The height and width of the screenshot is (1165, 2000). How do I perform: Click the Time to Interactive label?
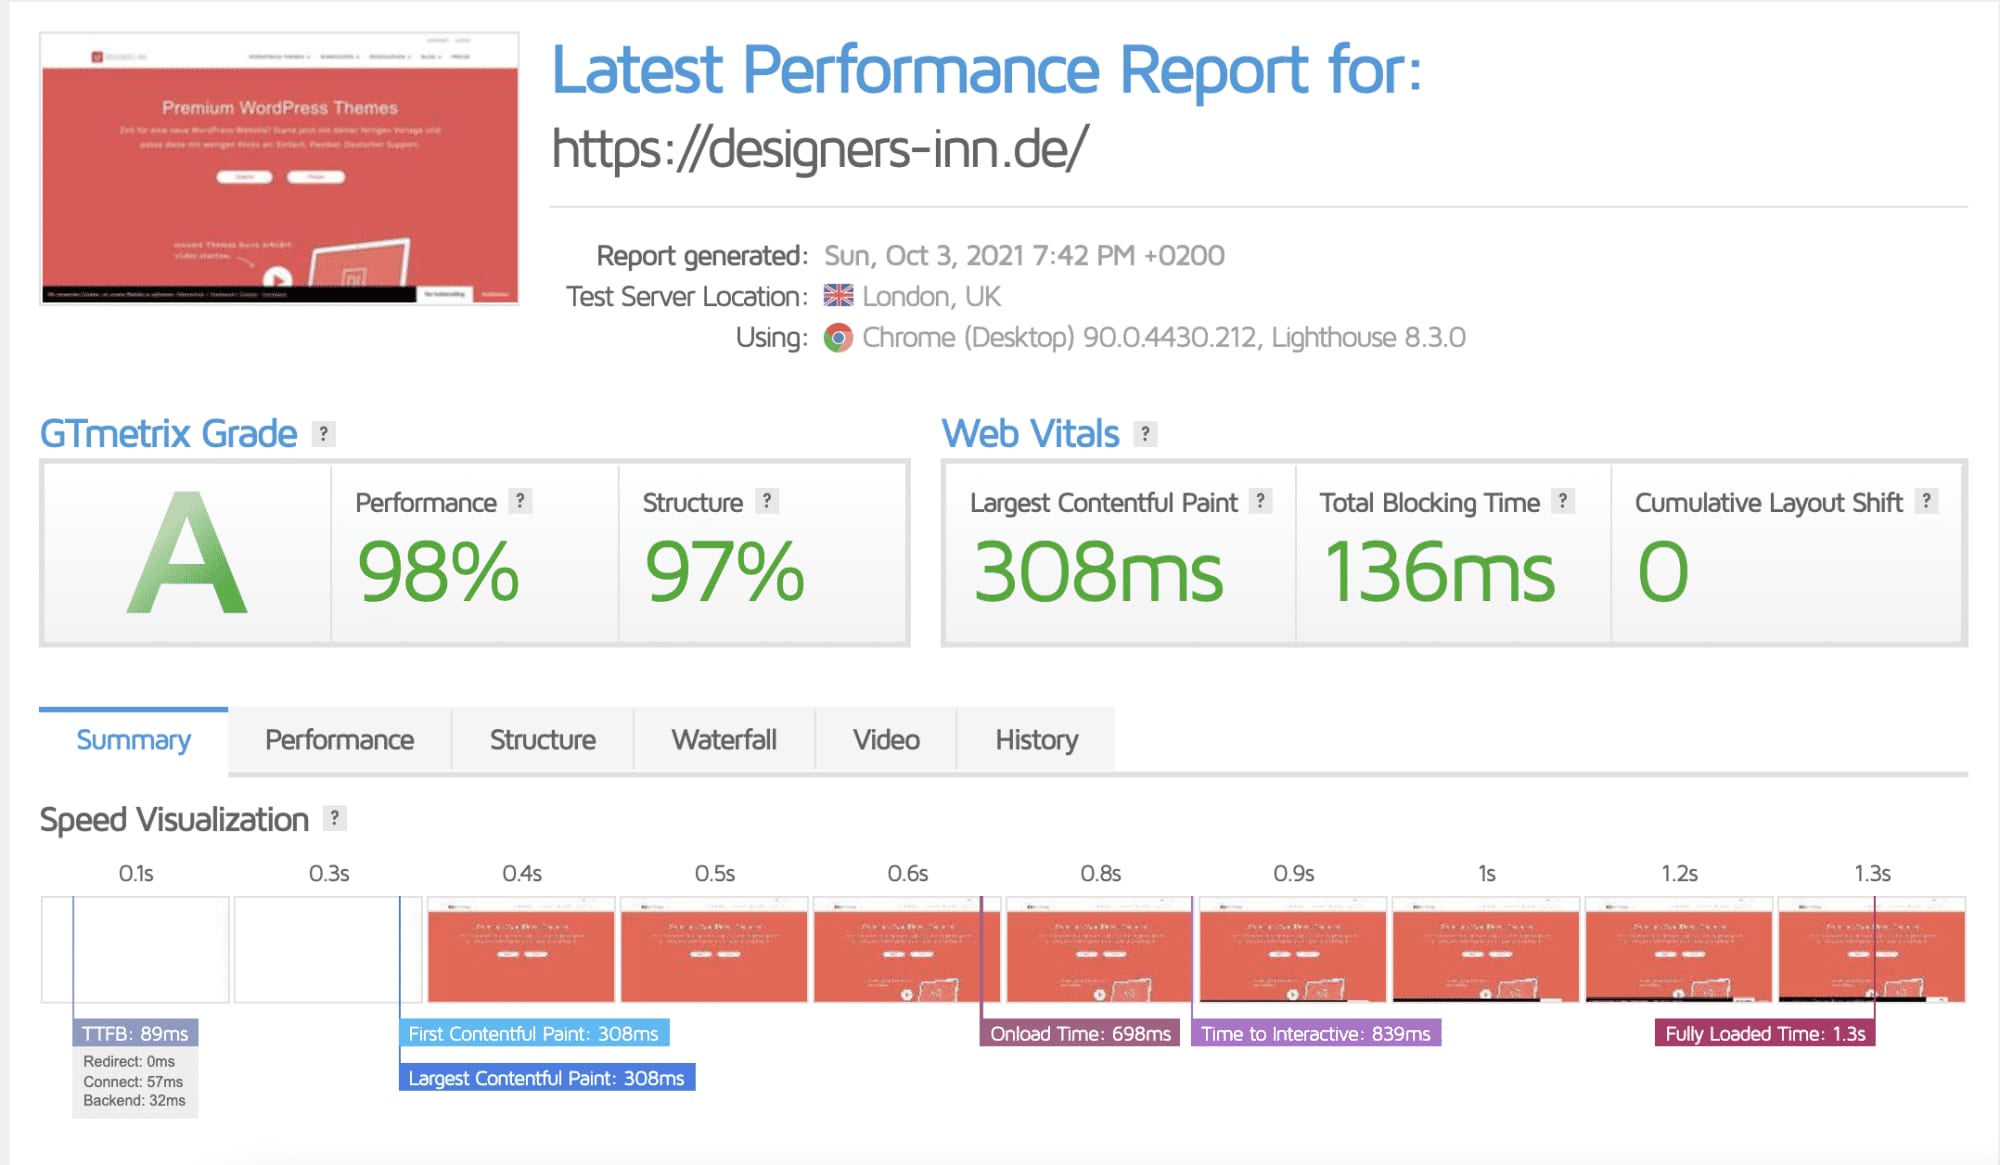pyautogui.click(x=1316, y=1033)
